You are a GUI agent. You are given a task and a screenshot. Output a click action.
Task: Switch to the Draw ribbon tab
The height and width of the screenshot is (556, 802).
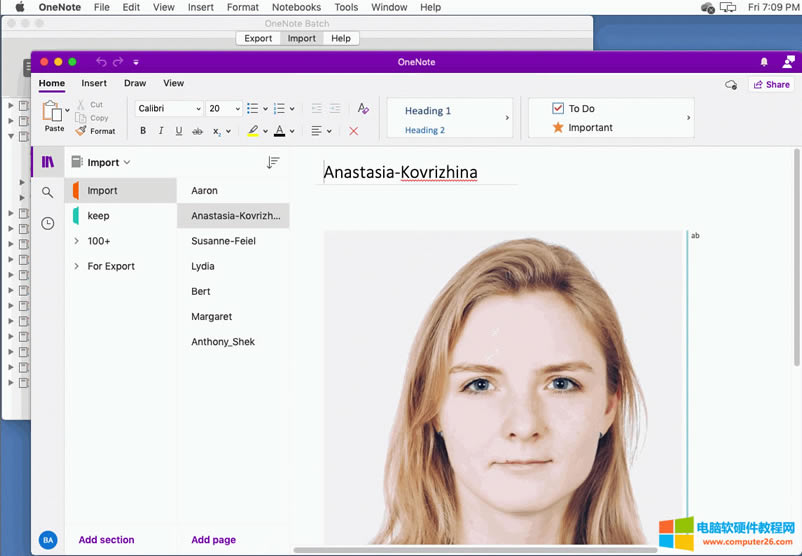coord(135,84)
